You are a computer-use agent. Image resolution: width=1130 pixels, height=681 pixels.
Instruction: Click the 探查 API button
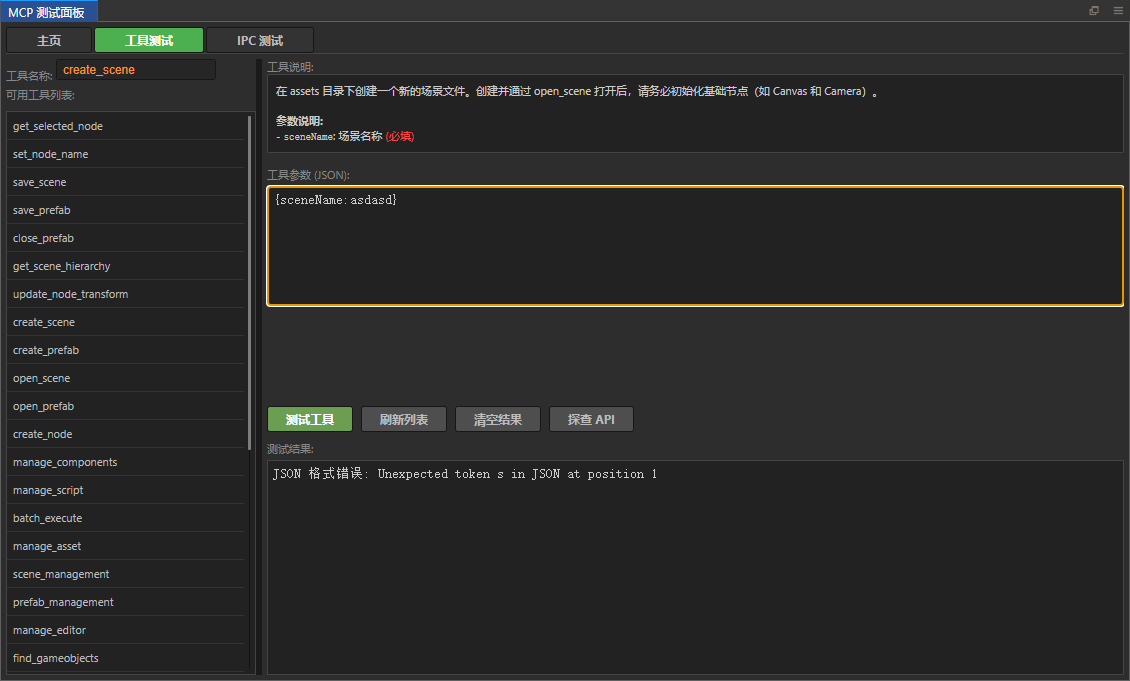click(x=591, y=419)
